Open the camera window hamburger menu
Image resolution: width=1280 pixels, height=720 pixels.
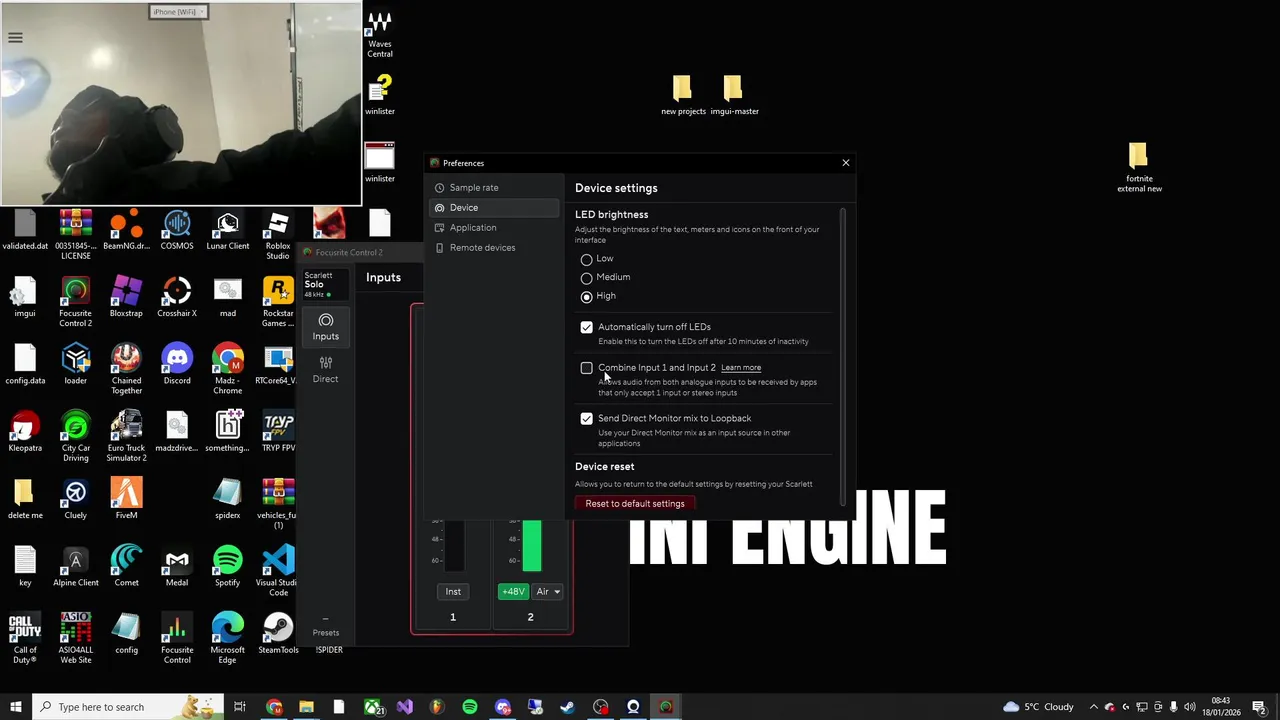15,38
